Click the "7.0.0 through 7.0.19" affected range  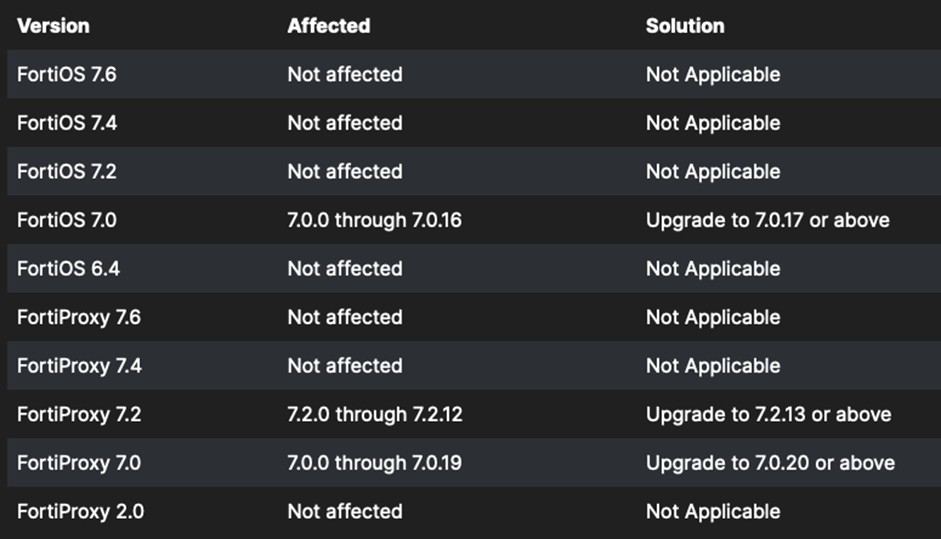[374, 463]
